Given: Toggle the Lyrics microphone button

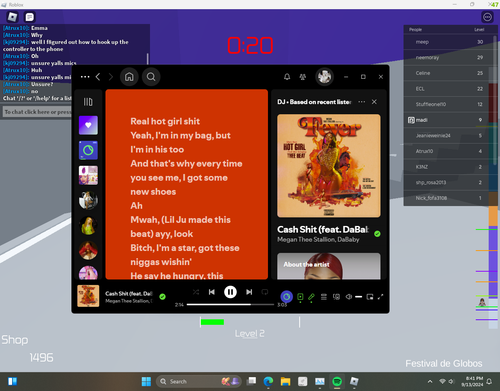Looking at the screenshot, I should tap(311, 296).
